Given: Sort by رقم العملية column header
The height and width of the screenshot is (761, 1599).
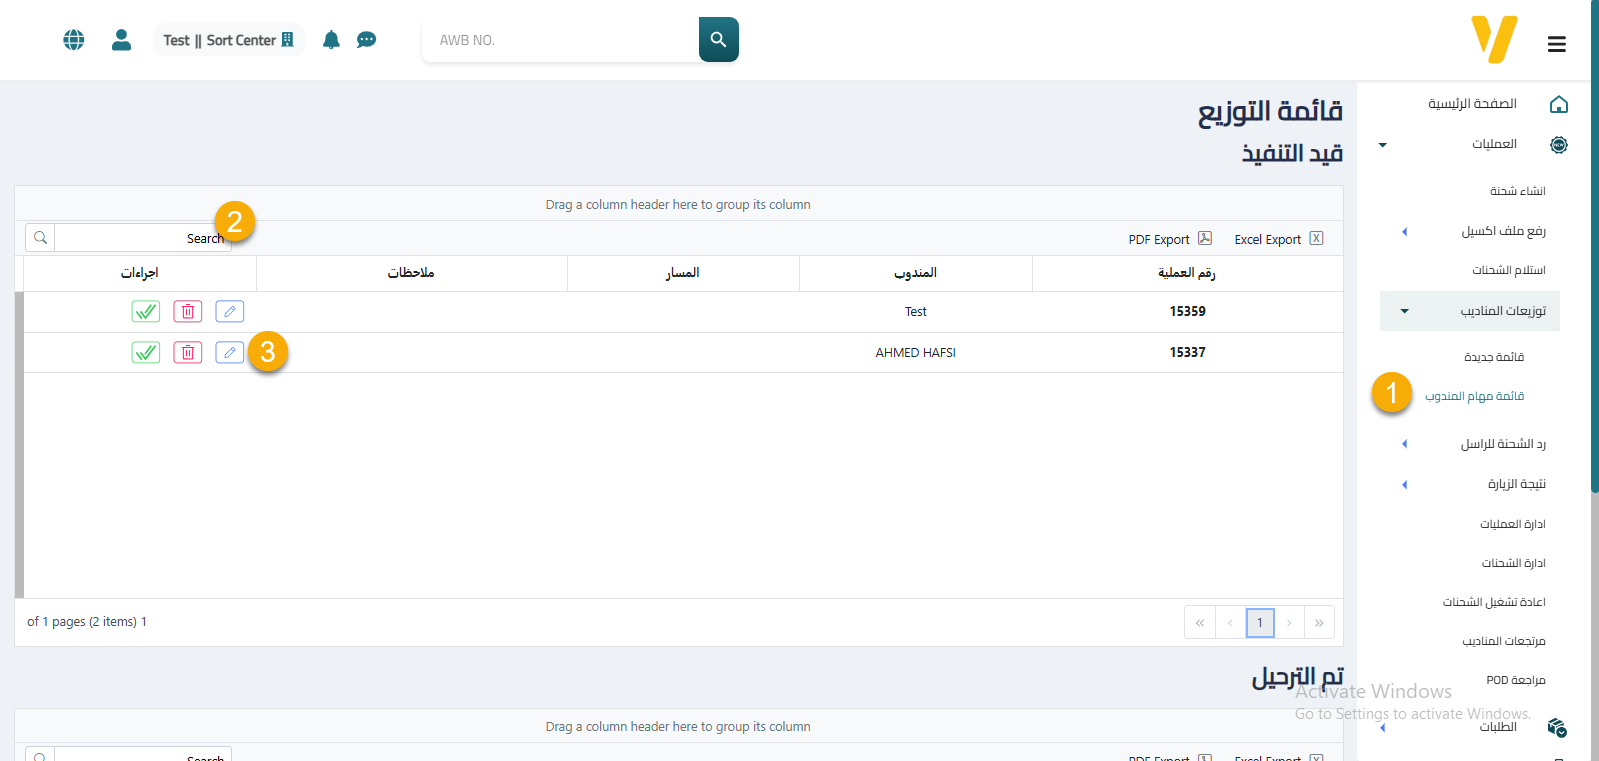Looking at the screenshot, I should pyautogui.click(x=1186, y=273).
